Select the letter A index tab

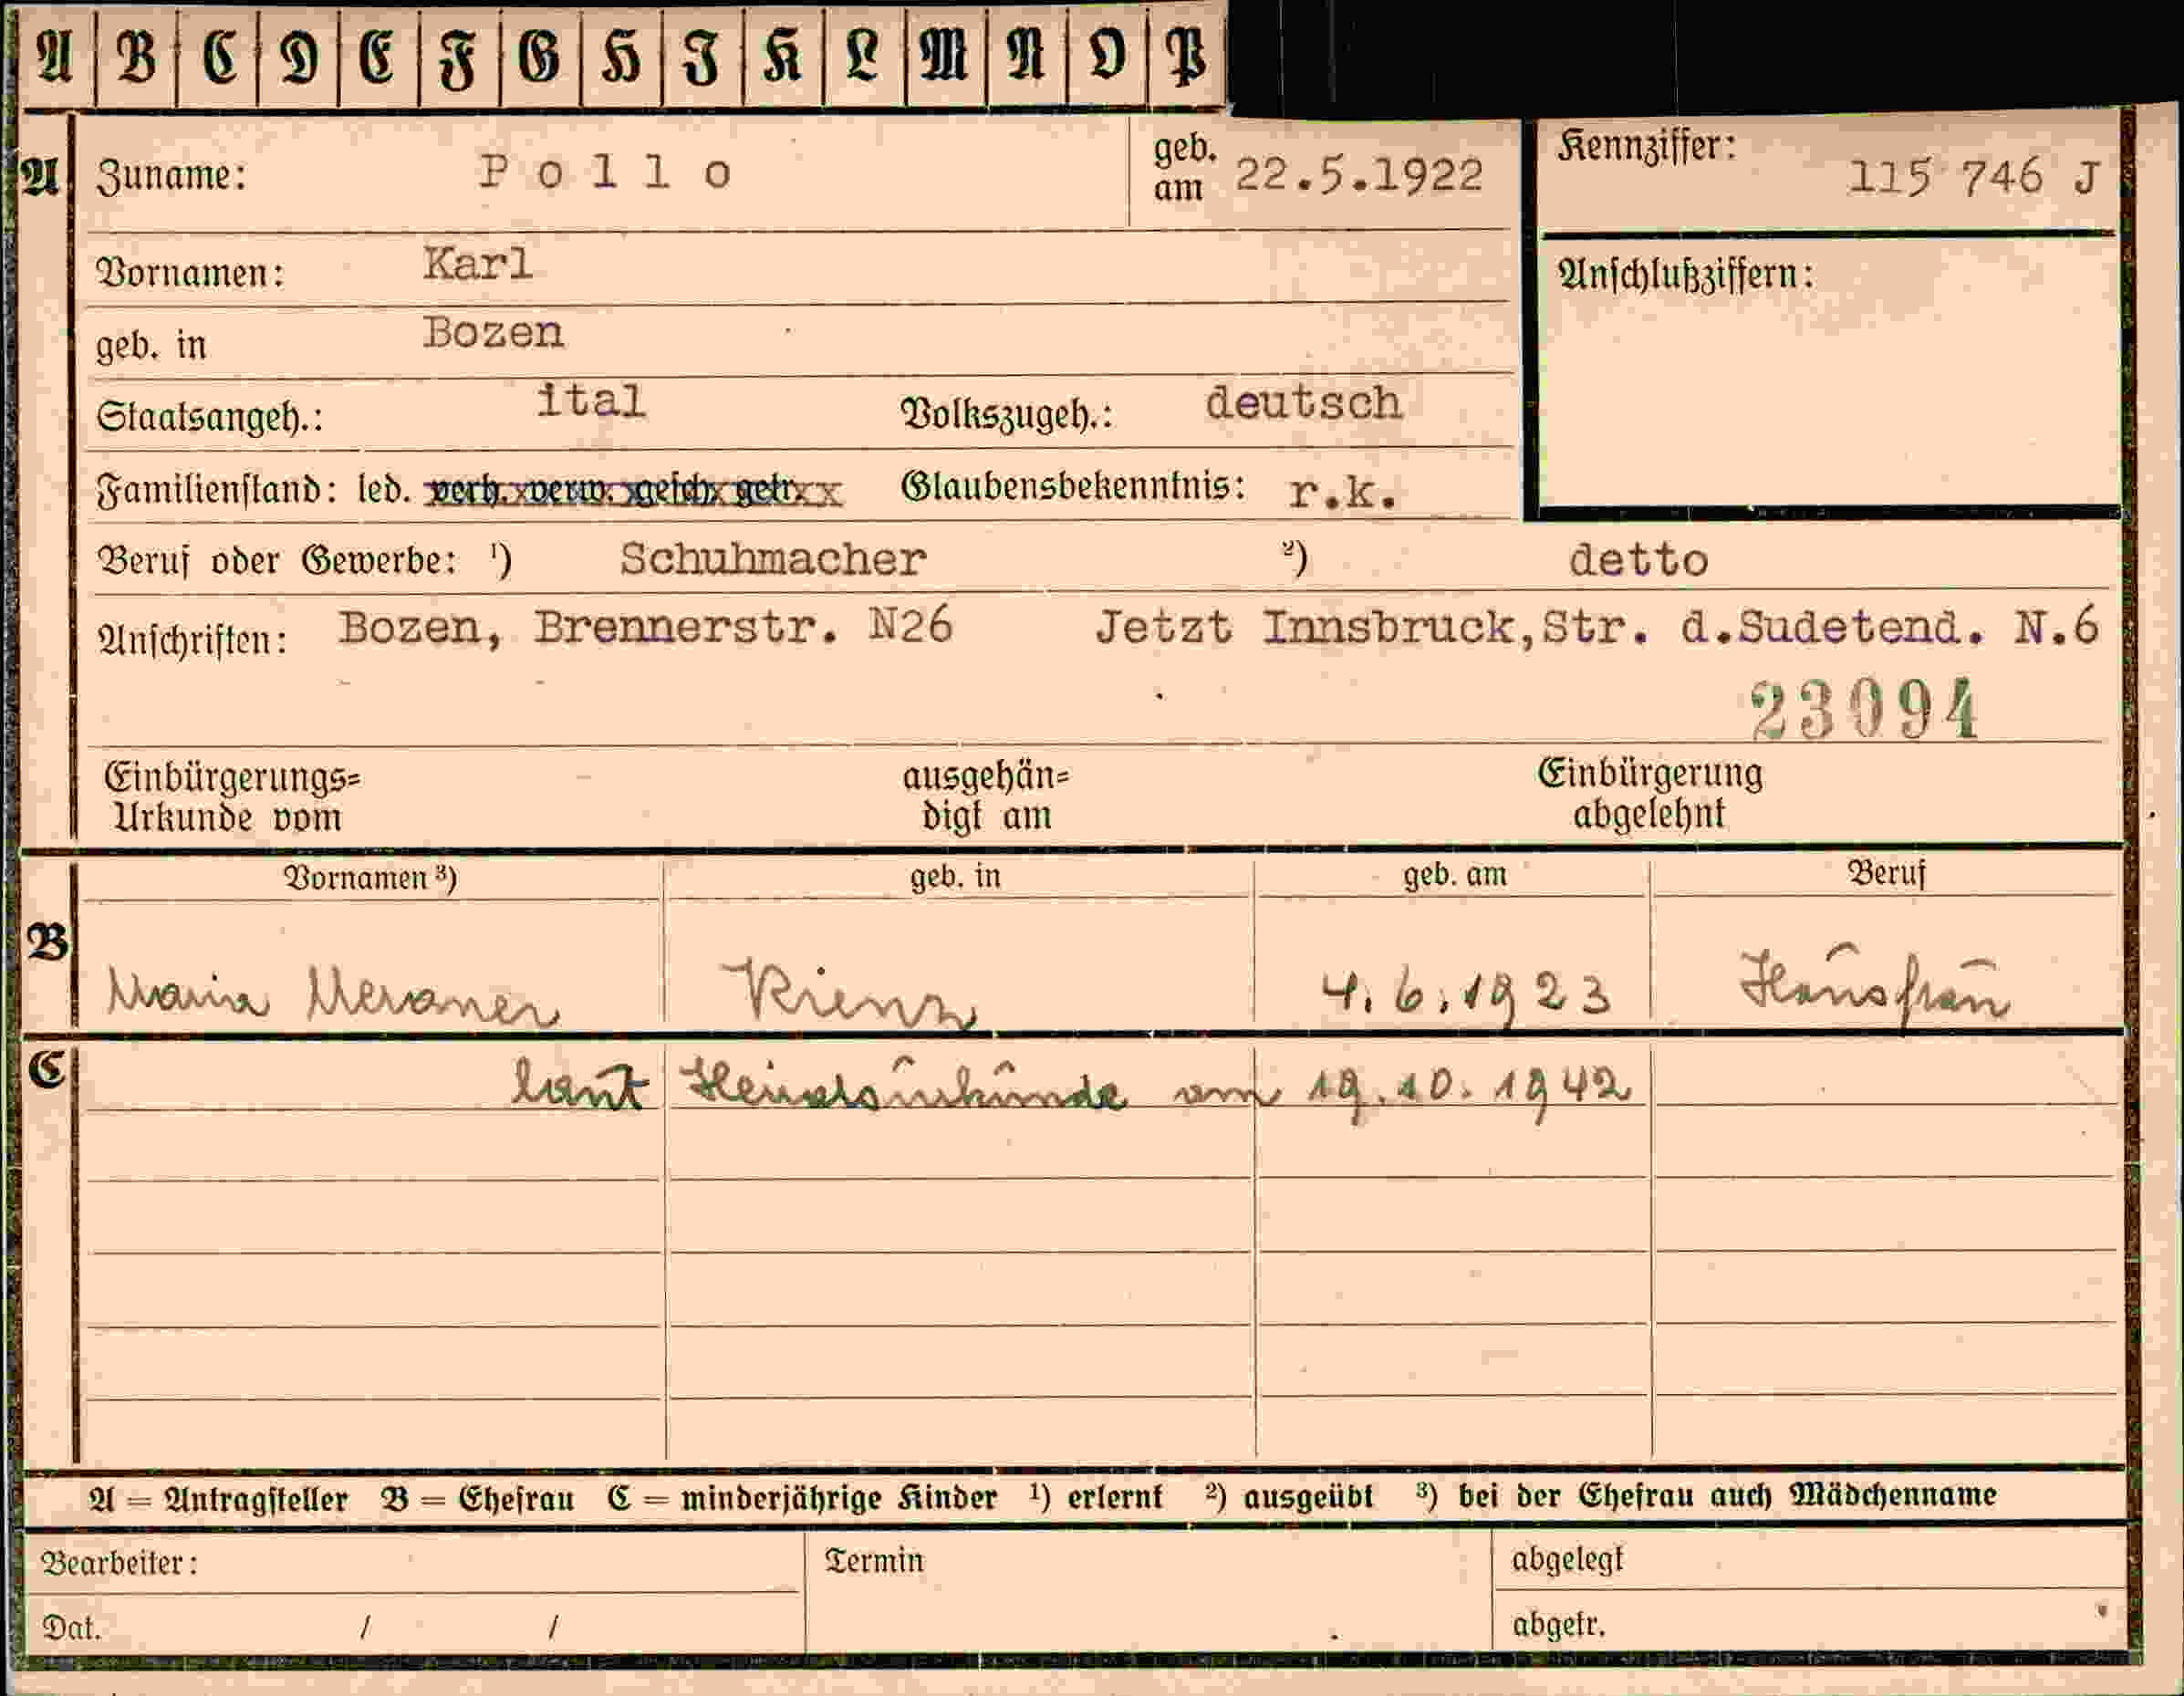[57, 56]
